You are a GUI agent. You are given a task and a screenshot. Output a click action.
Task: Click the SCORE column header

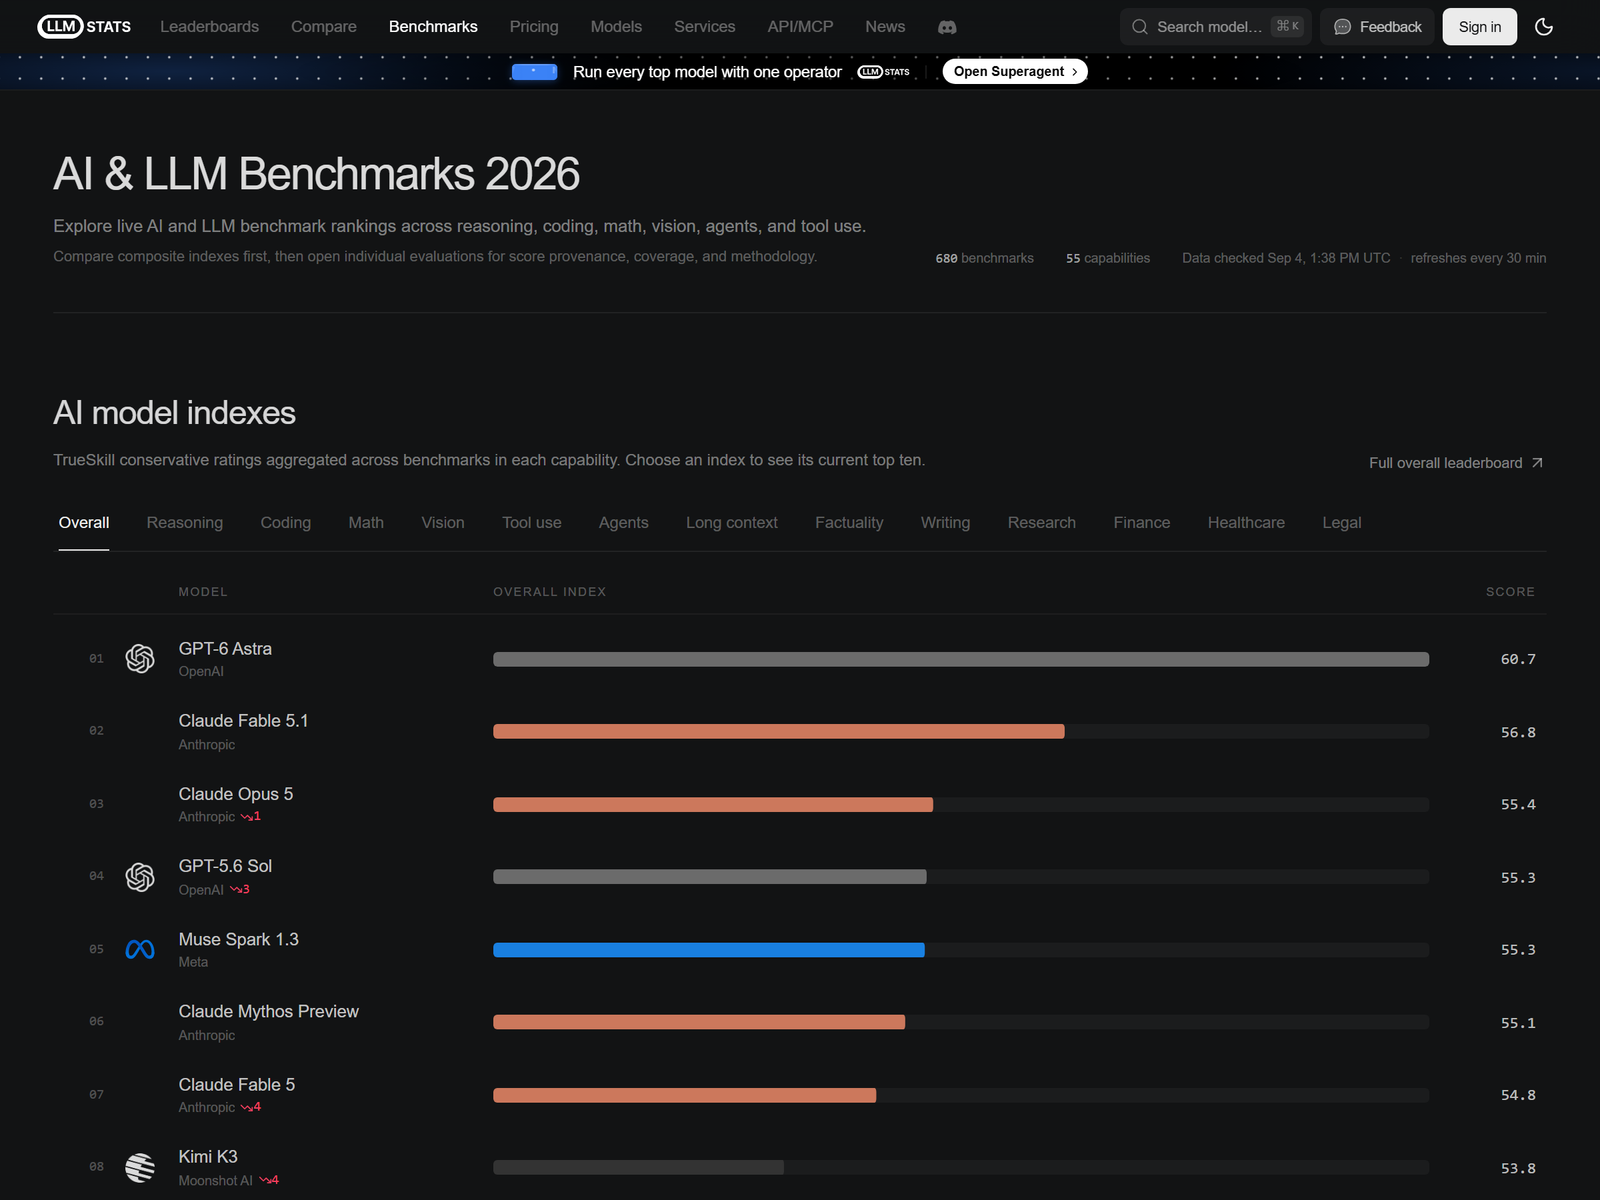pos(1510,592)
